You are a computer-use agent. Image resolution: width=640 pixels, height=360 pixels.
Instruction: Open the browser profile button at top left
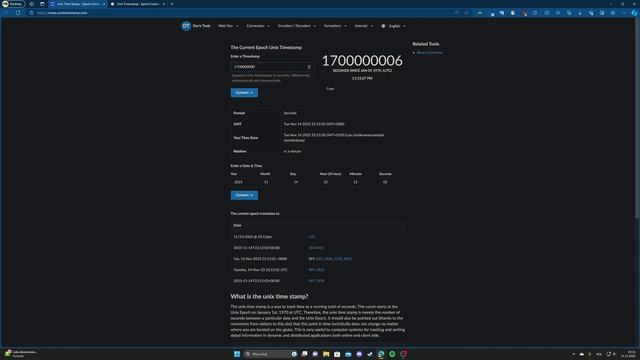[x=13, y=4]
